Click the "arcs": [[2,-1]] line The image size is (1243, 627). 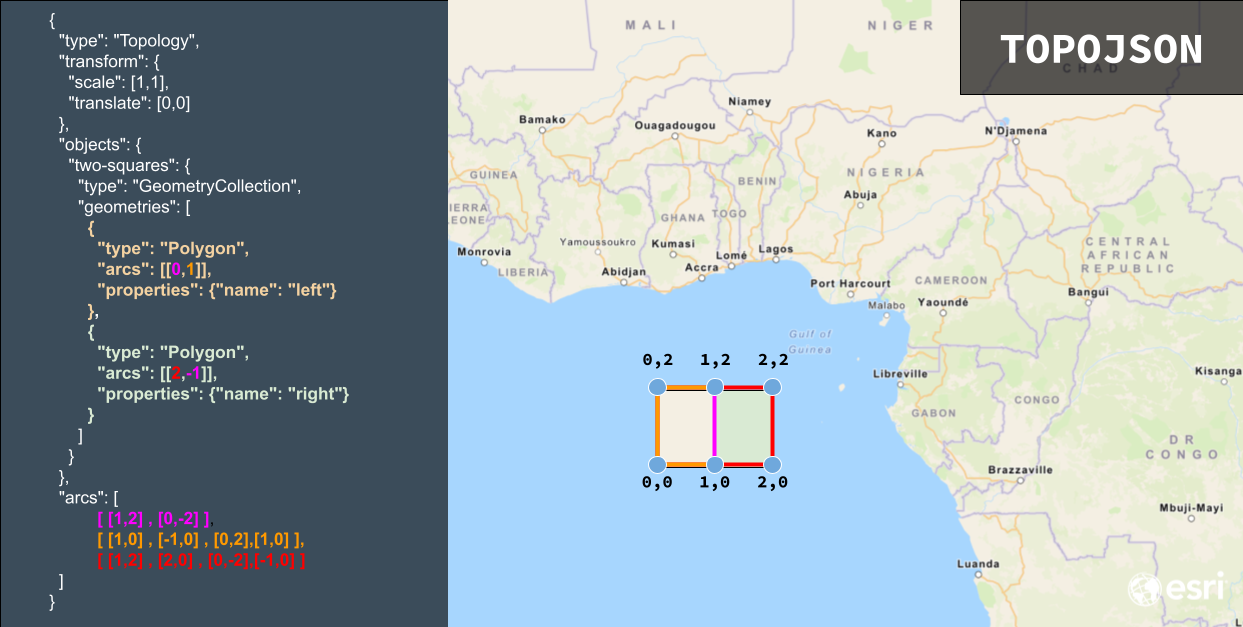pyautogui.click(x=156, y=373)
